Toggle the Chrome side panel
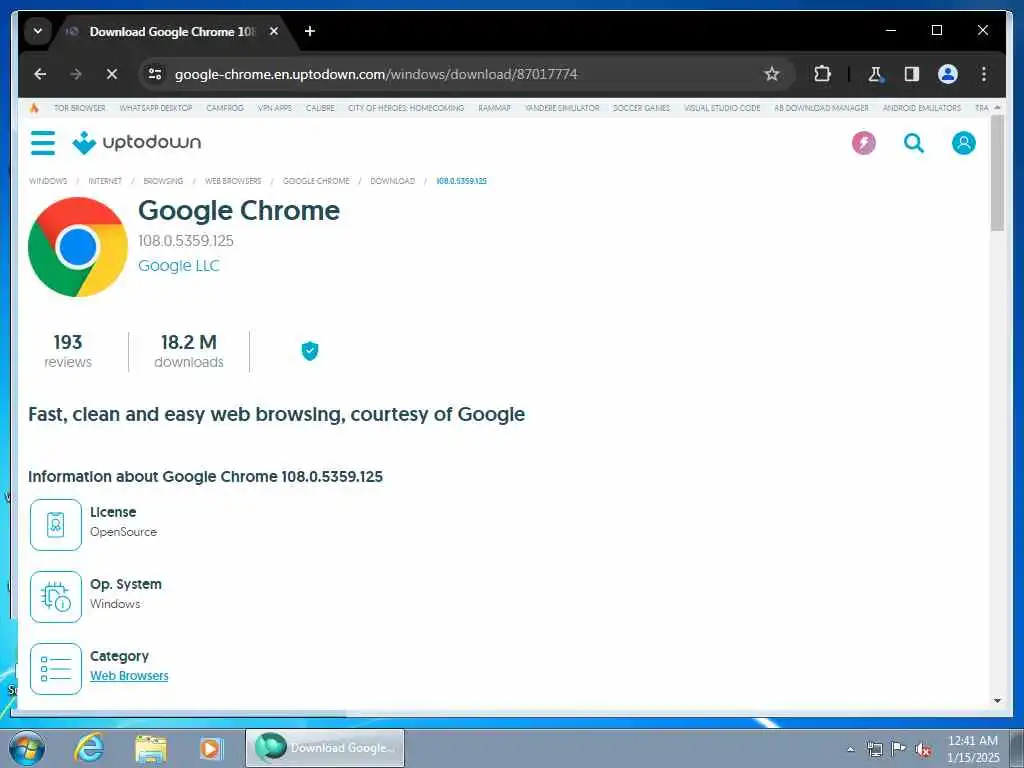Image resolution: width=1024 pixels, height=768 pixels. pyautogui.click(x=912, y=74)
